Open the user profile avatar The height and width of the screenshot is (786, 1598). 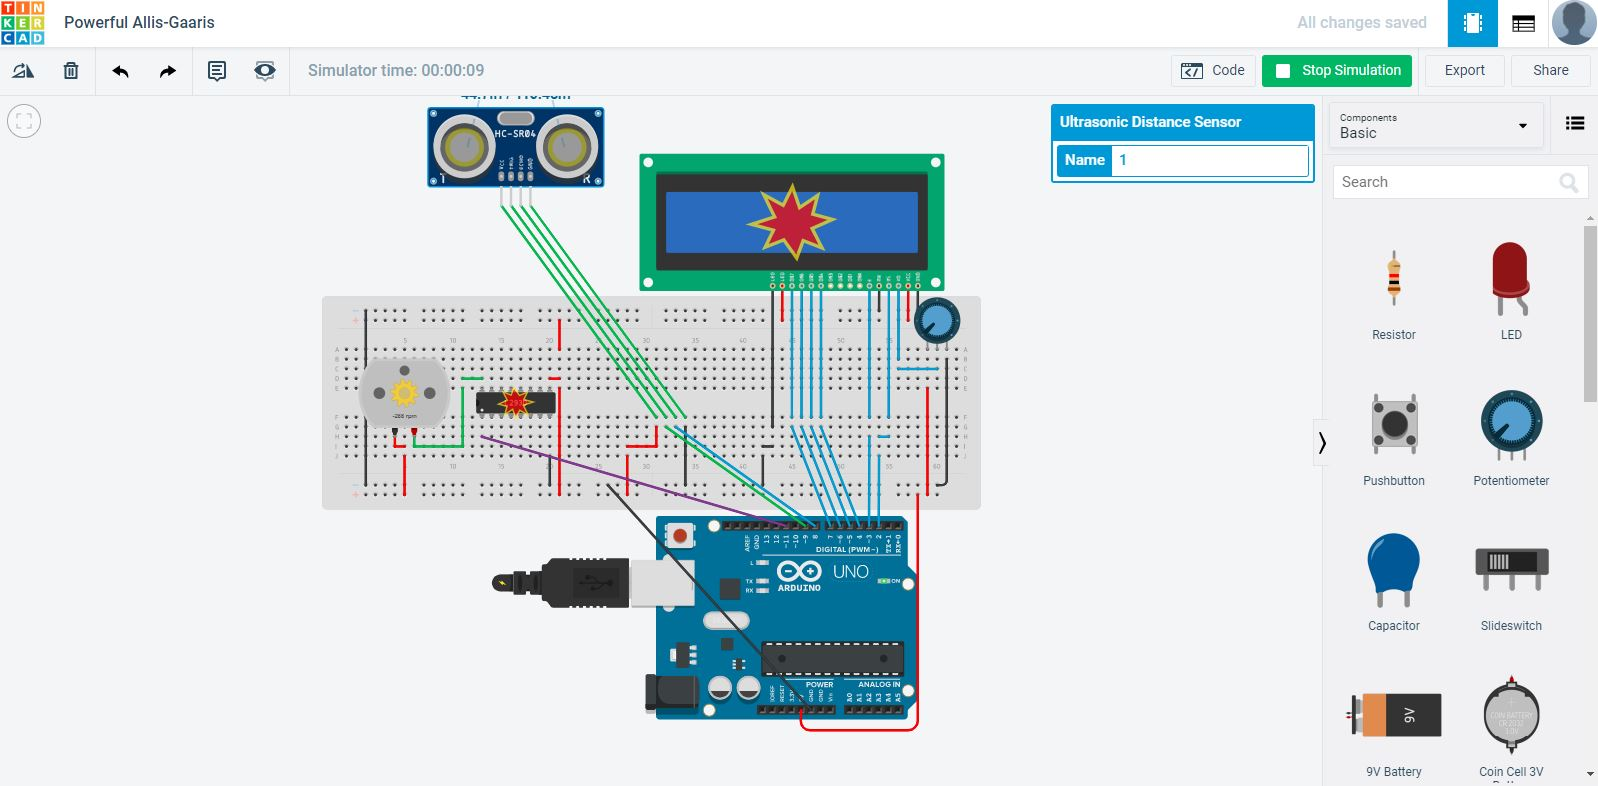click(1574, 23)
